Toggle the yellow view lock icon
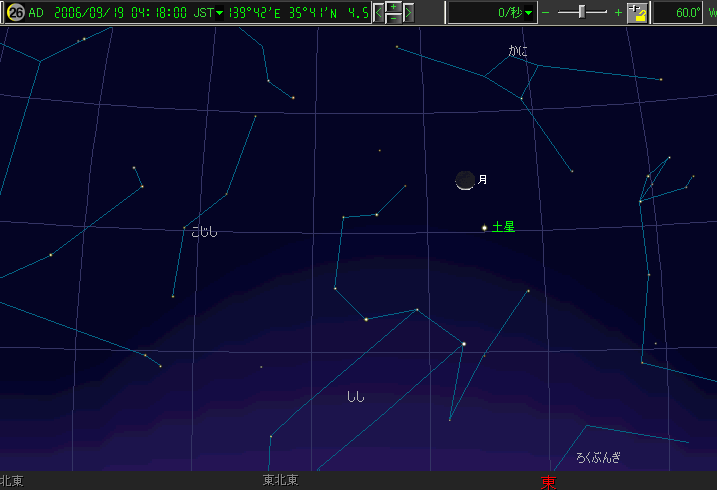Viewport: 717px width, 490px height. coord(637,13)
